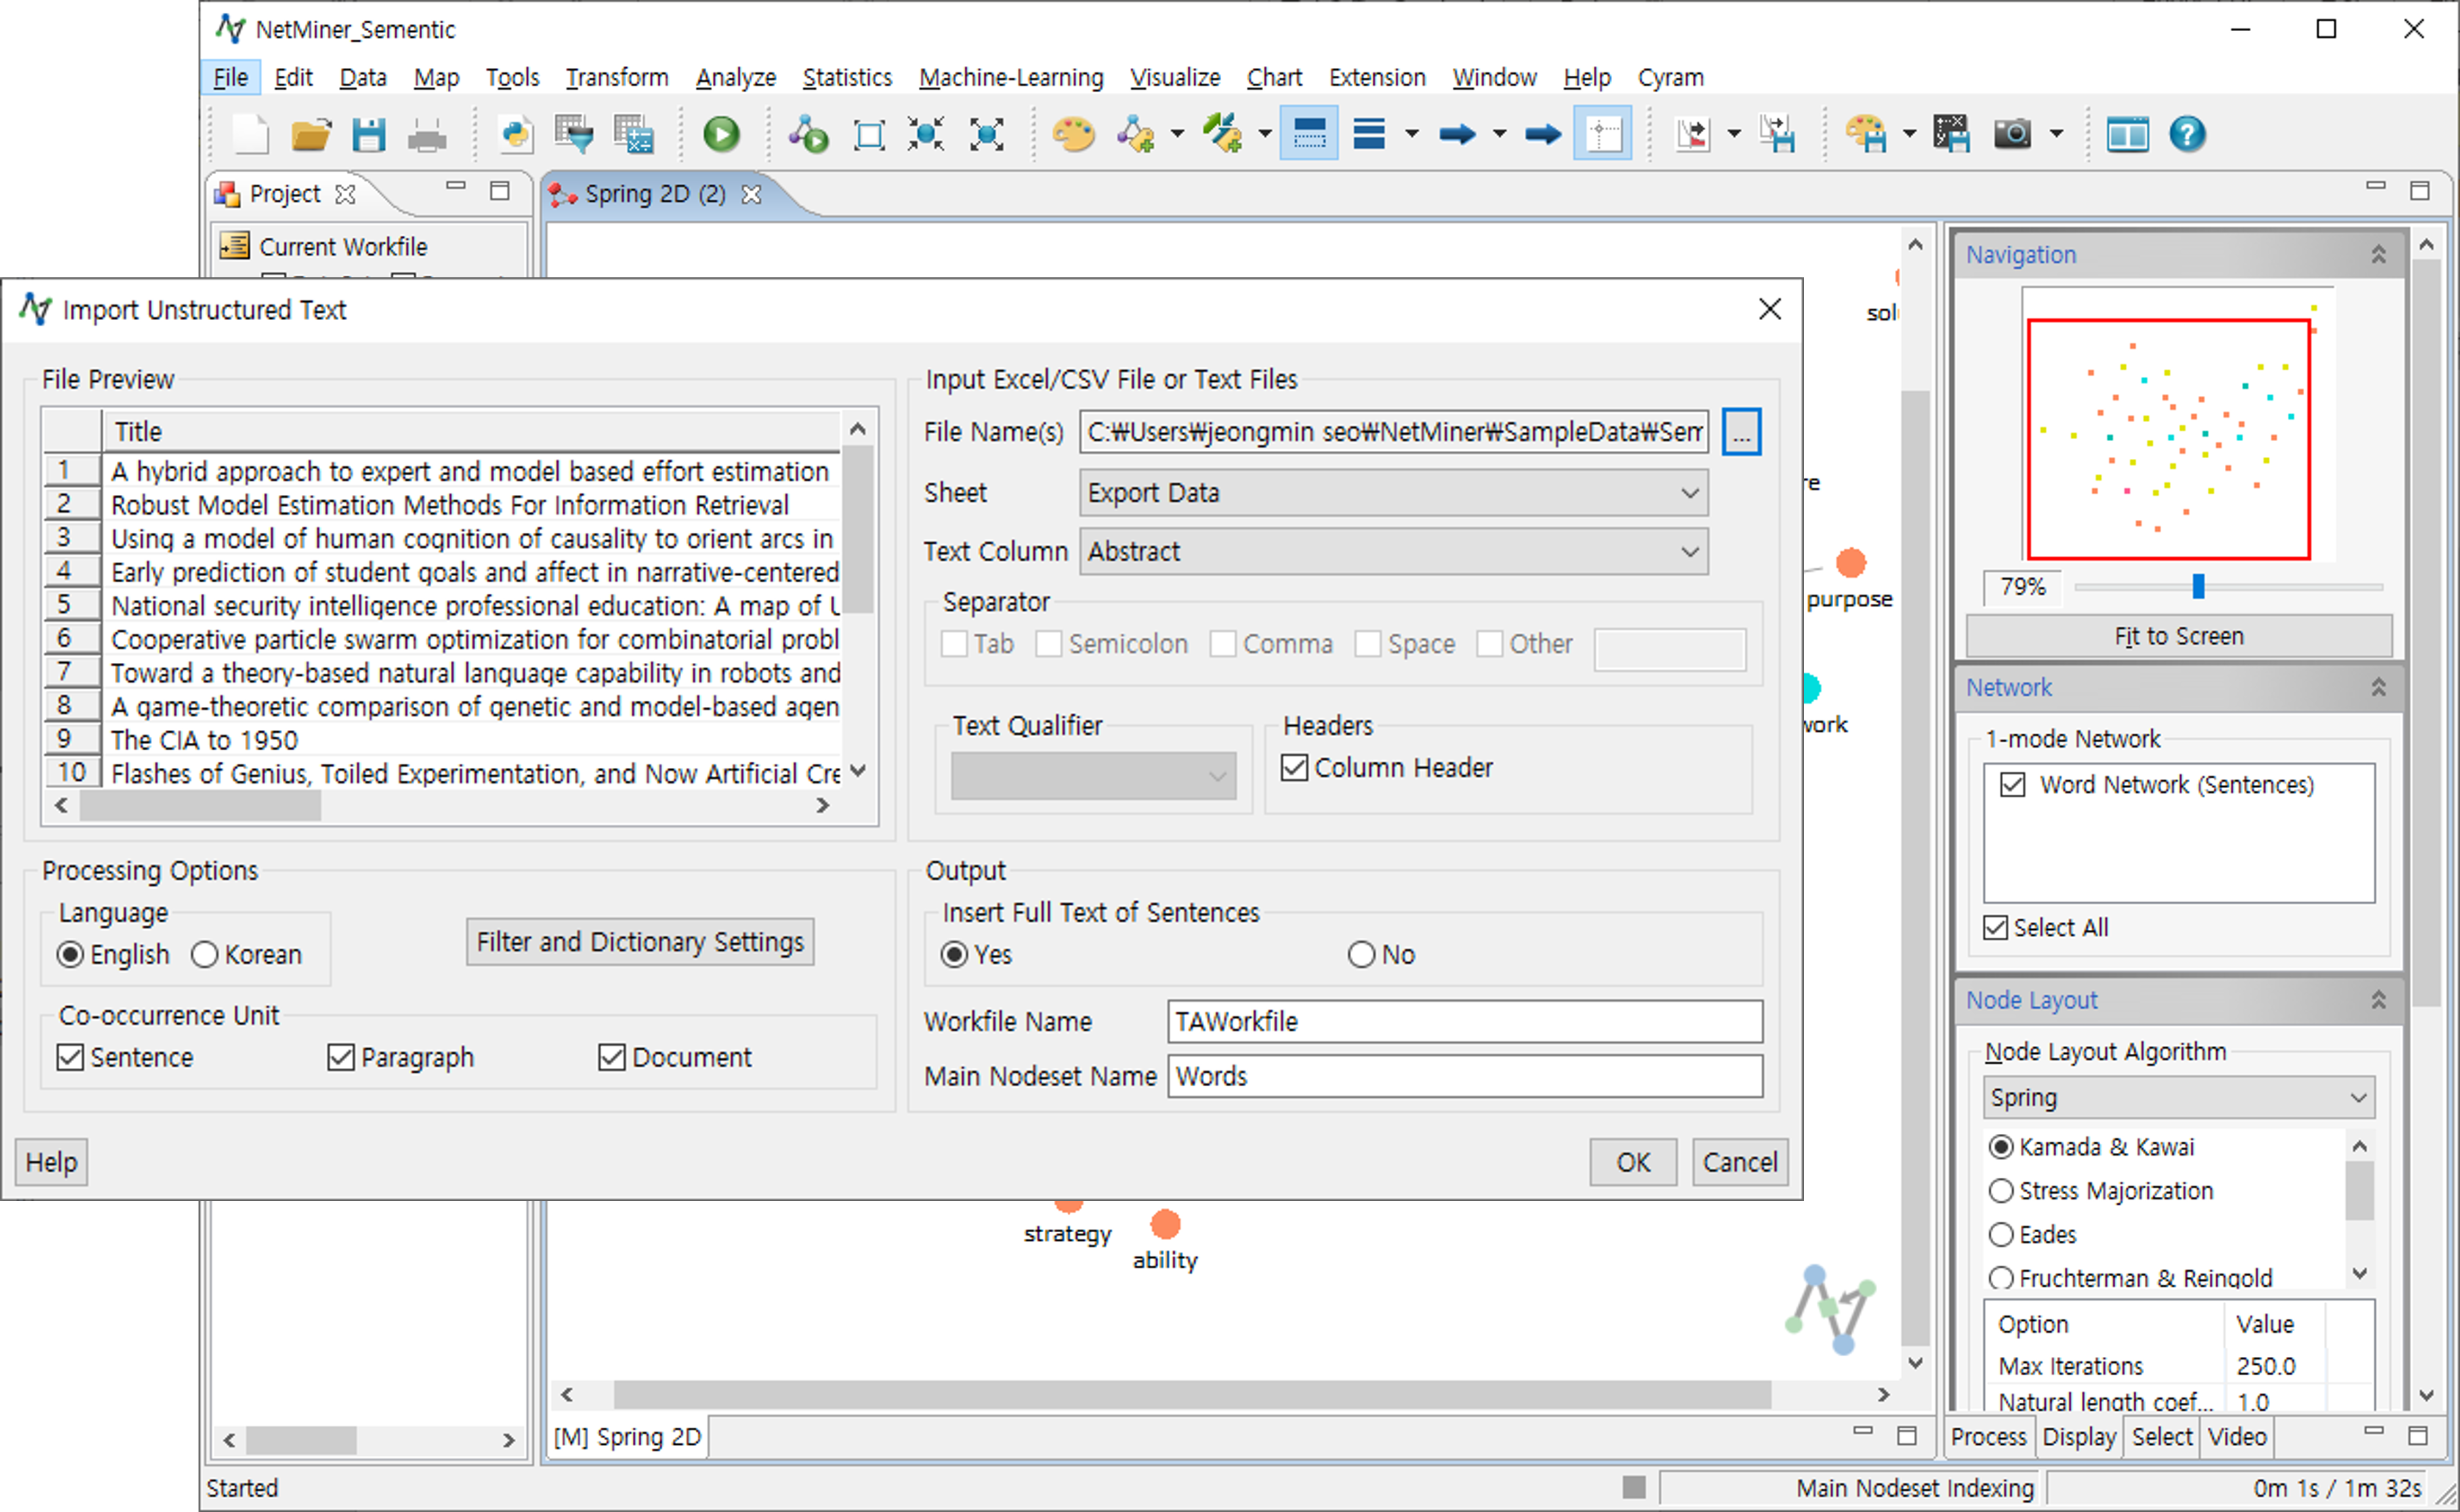The width and height of the screenshot is (2460, 1512).
Task: Cancel the Import Unstructured Text dialog
Action: click(1740, 1162)
